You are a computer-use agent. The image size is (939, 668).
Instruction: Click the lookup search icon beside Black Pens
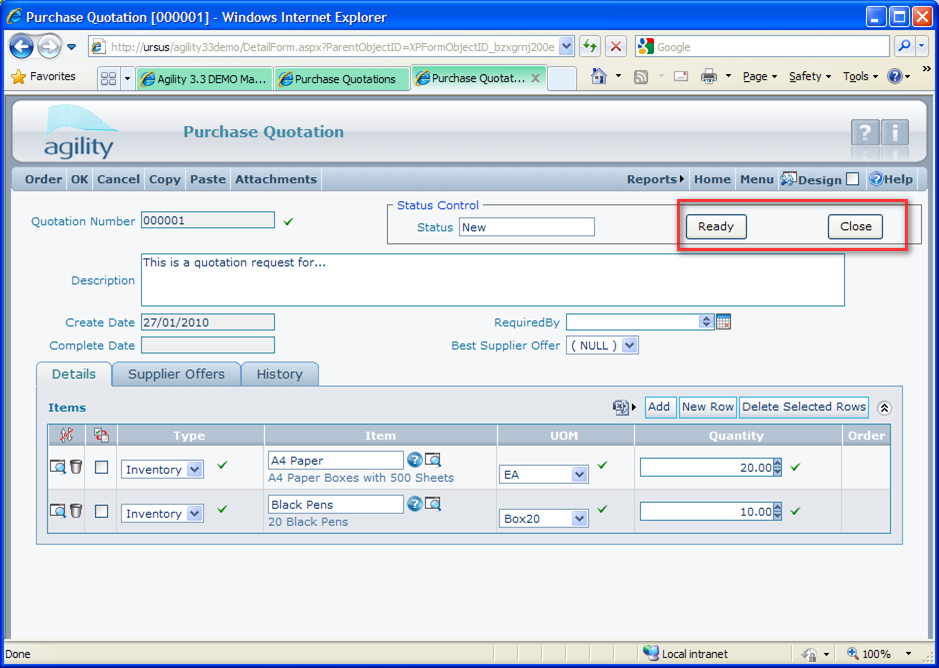click(x=433, y=504)
